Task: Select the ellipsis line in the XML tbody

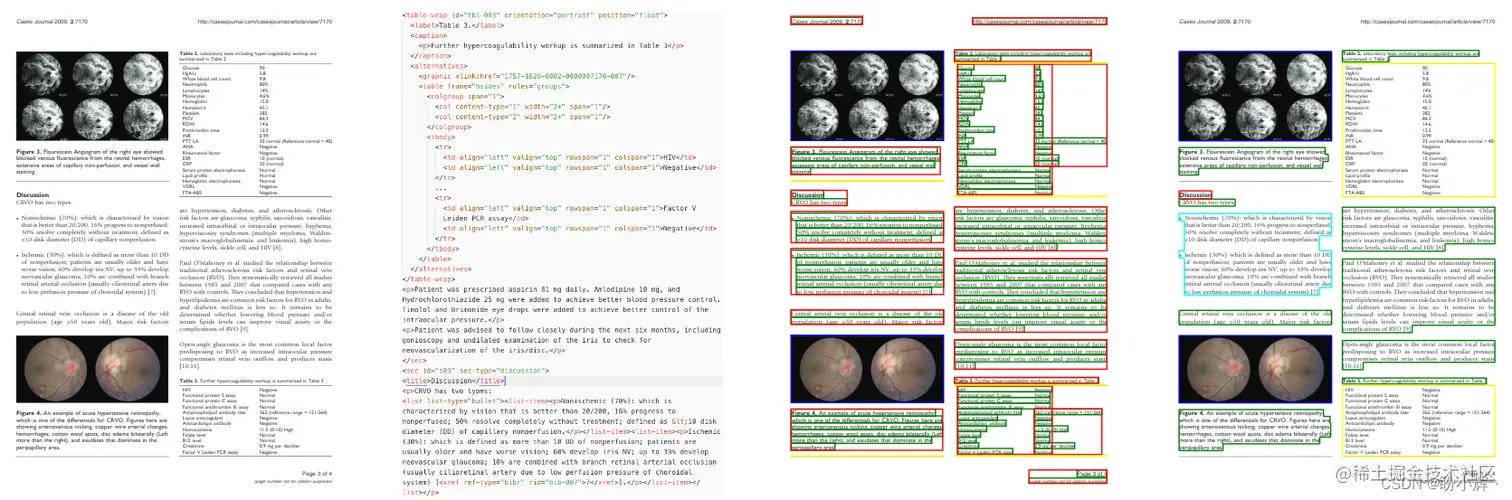Action: tap(441, 187)
